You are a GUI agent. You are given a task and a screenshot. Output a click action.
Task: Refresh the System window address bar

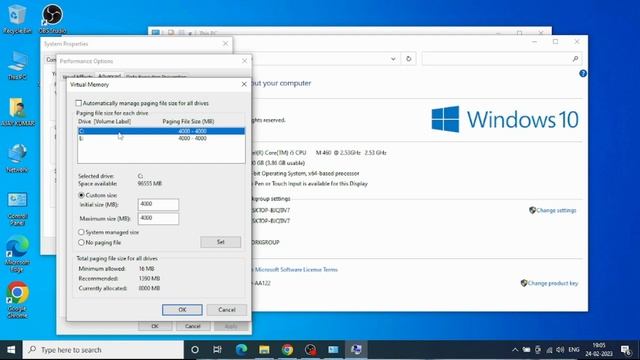409,59
